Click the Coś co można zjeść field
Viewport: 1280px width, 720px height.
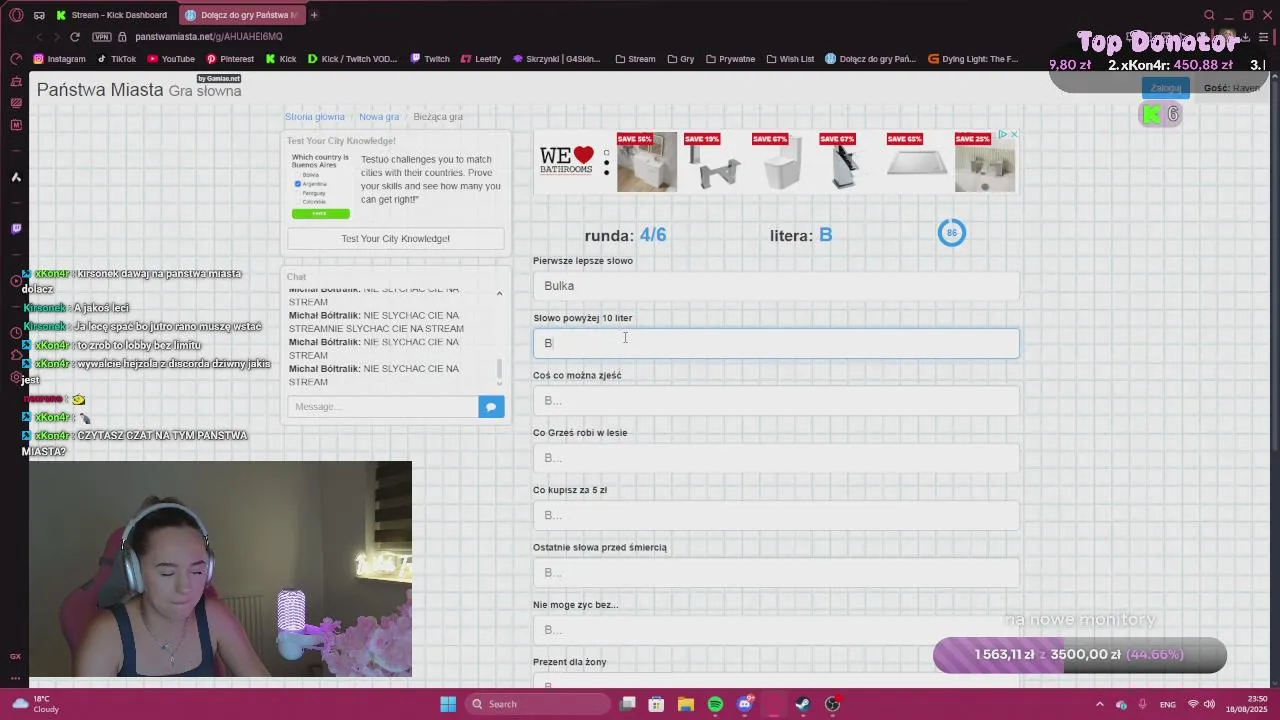click(x=776, y=400)
